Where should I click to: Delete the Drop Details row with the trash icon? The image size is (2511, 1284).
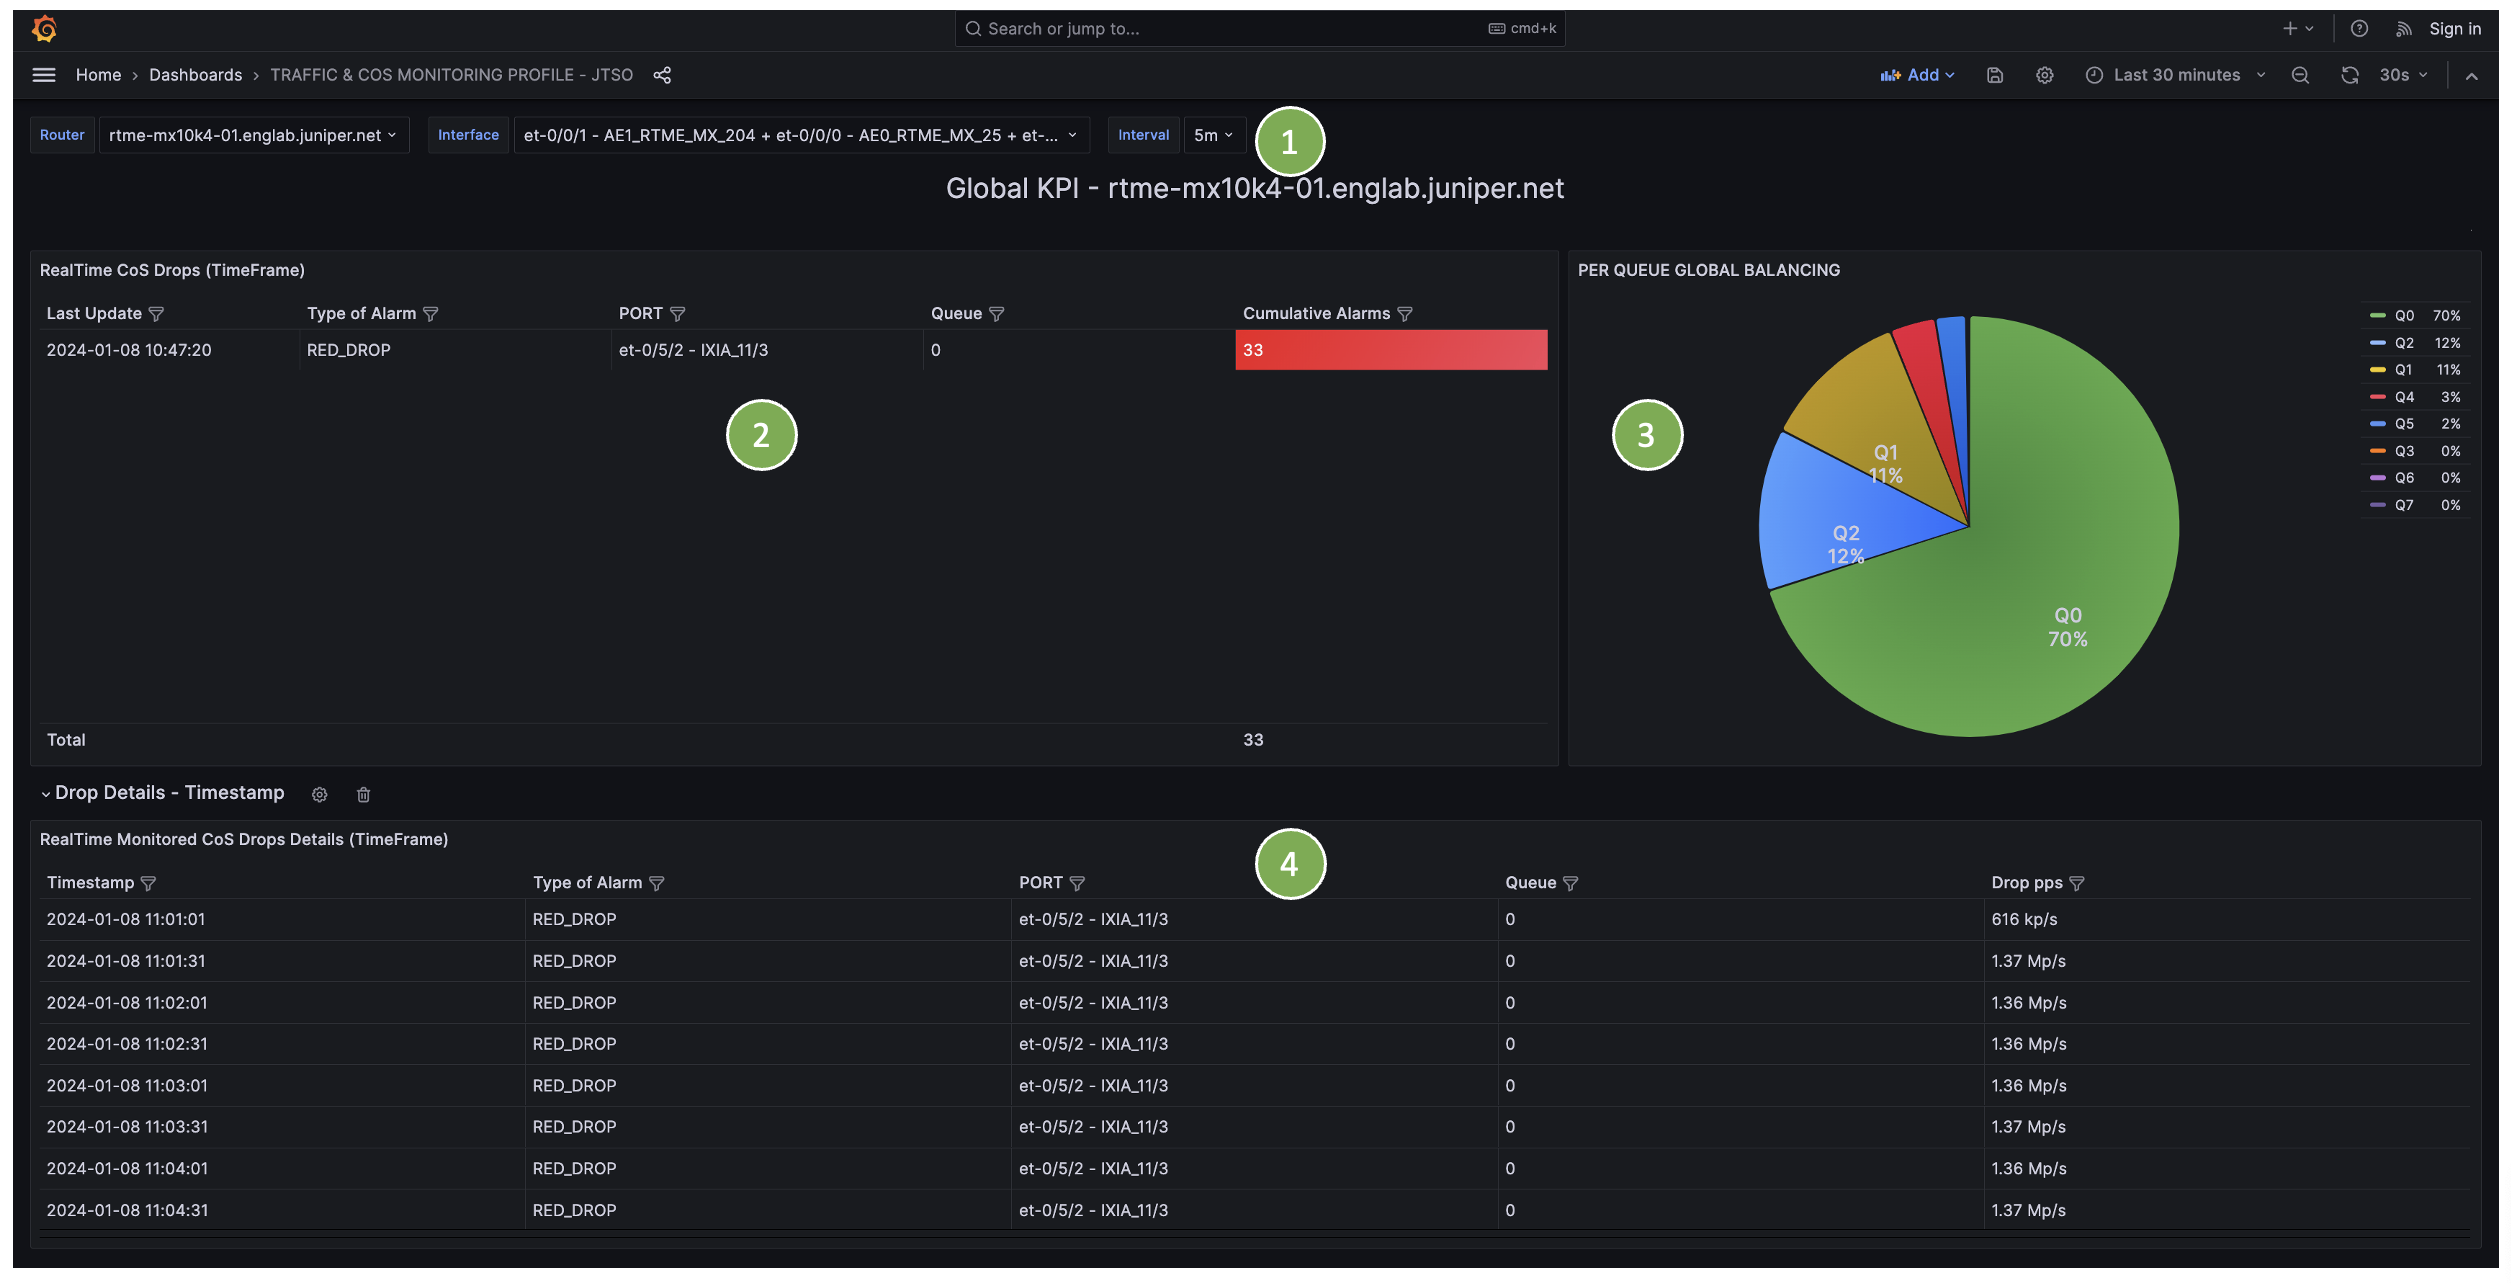pyautogui.click(x=364, y=795)
